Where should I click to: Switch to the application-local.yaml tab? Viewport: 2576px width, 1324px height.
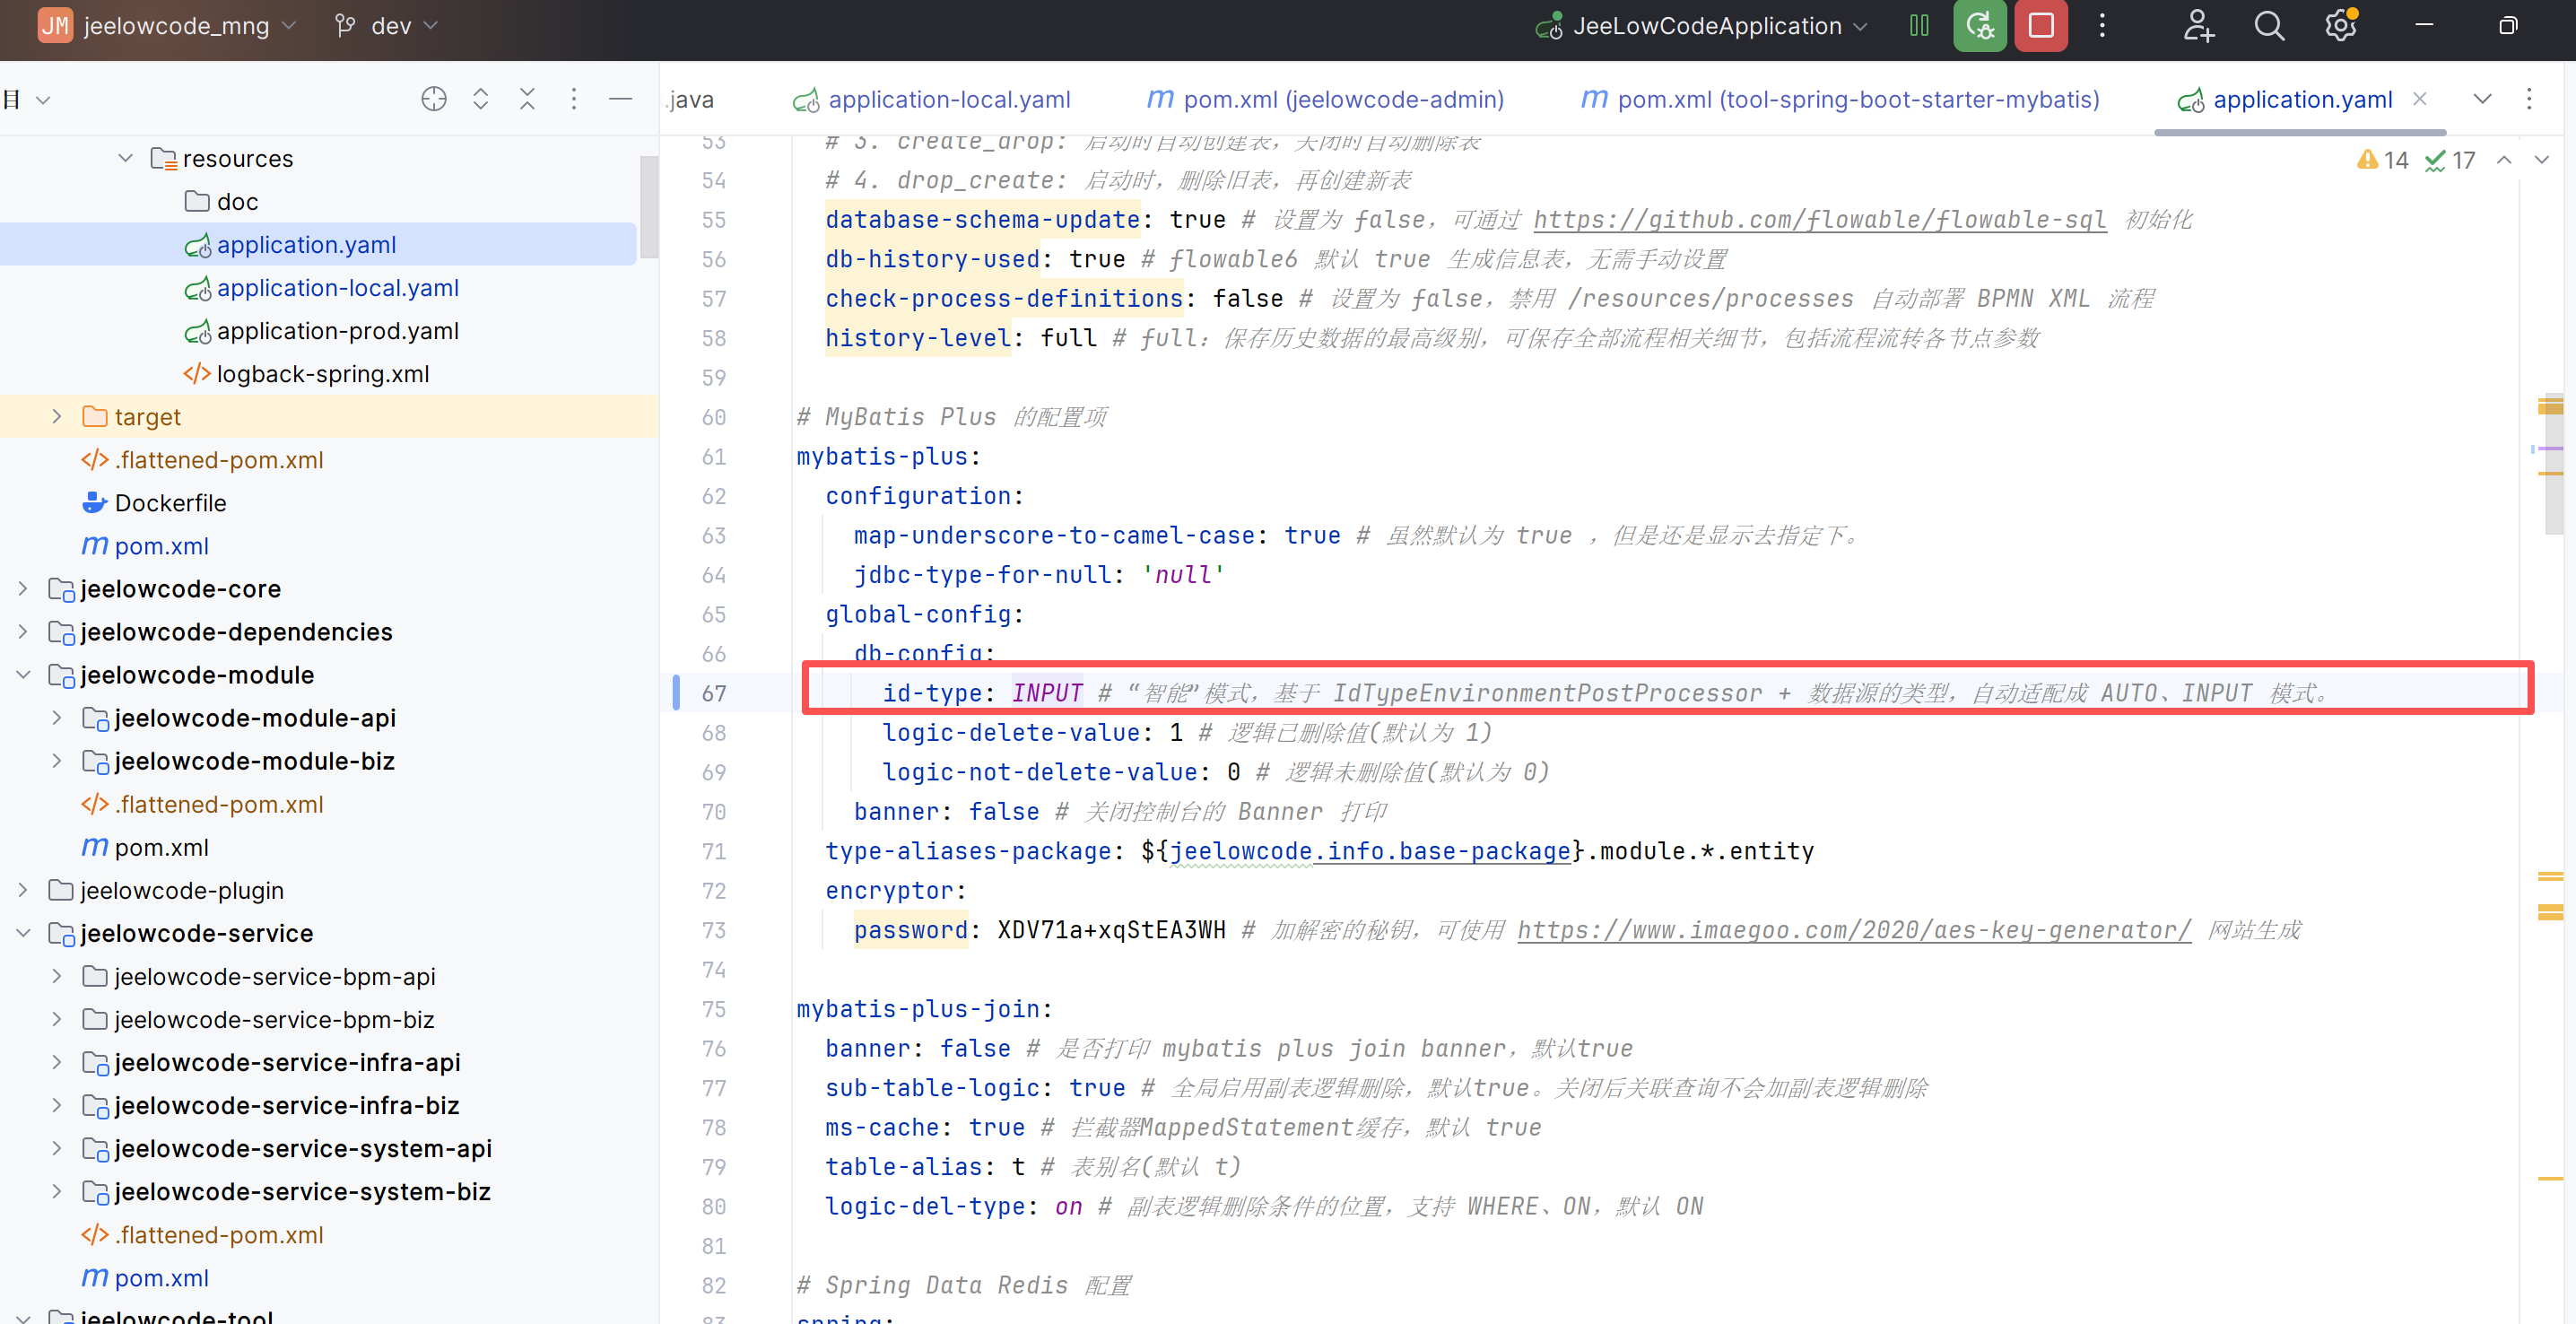click(947, 100)
